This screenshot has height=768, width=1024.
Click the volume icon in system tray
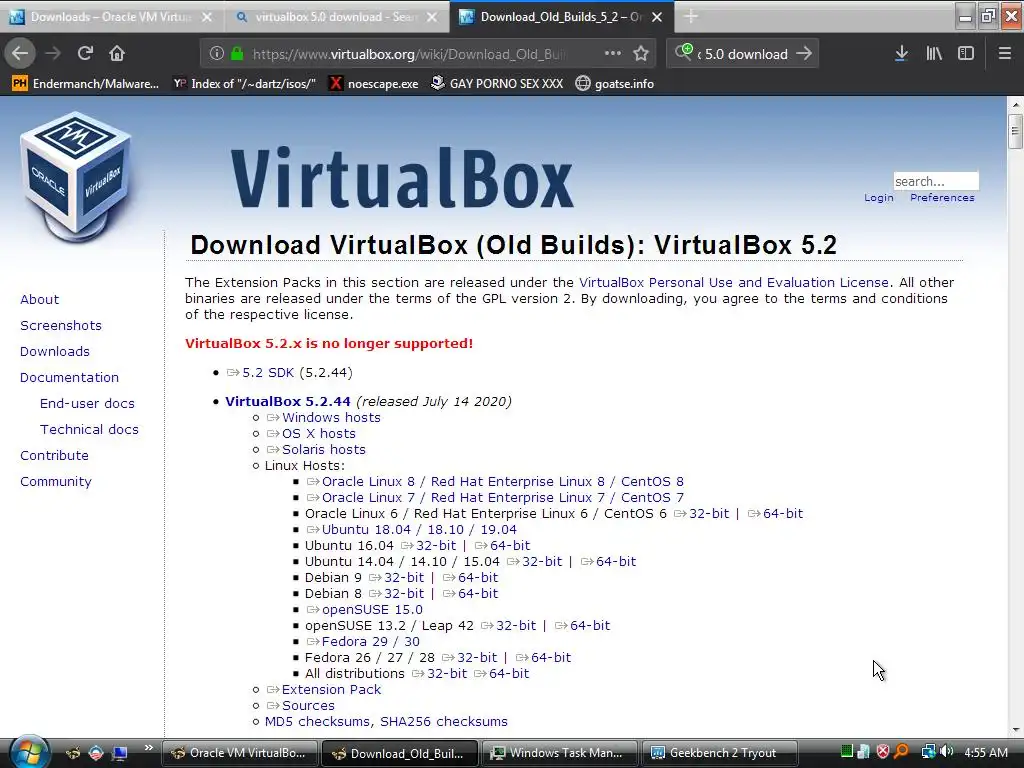coord(946,752)
